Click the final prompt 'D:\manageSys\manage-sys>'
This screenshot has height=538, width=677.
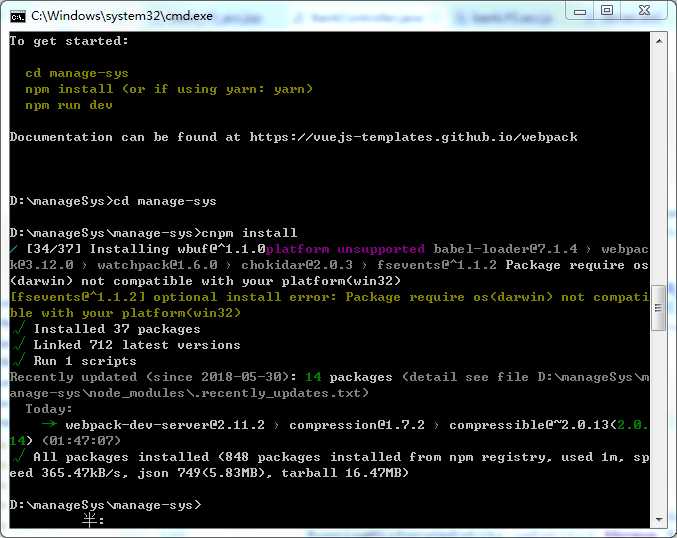105,505
